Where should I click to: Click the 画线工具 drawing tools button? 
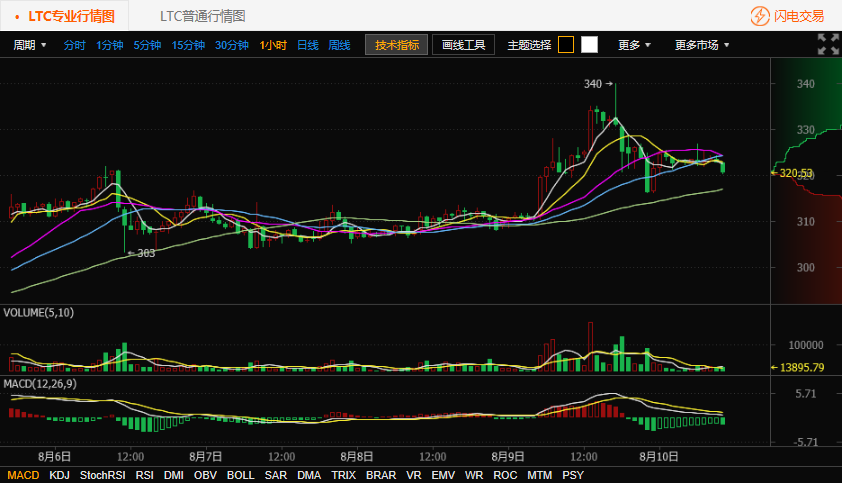(x=463, y=45)
